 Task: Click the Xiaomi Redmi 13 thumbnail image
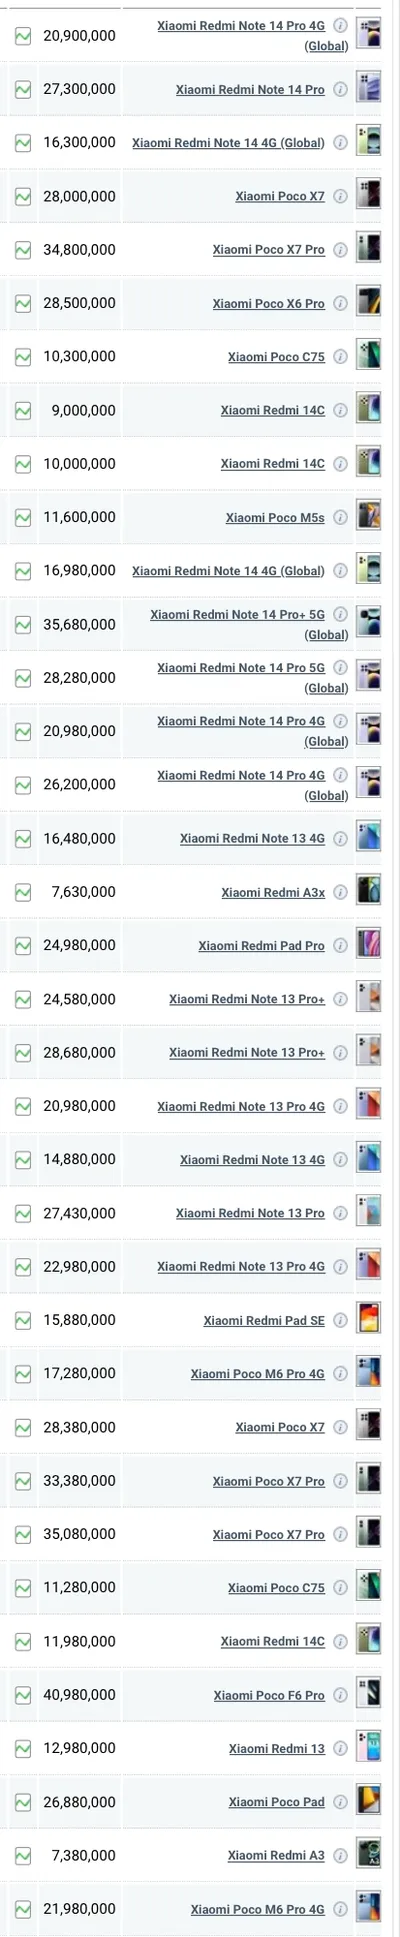coord(369,1748)
